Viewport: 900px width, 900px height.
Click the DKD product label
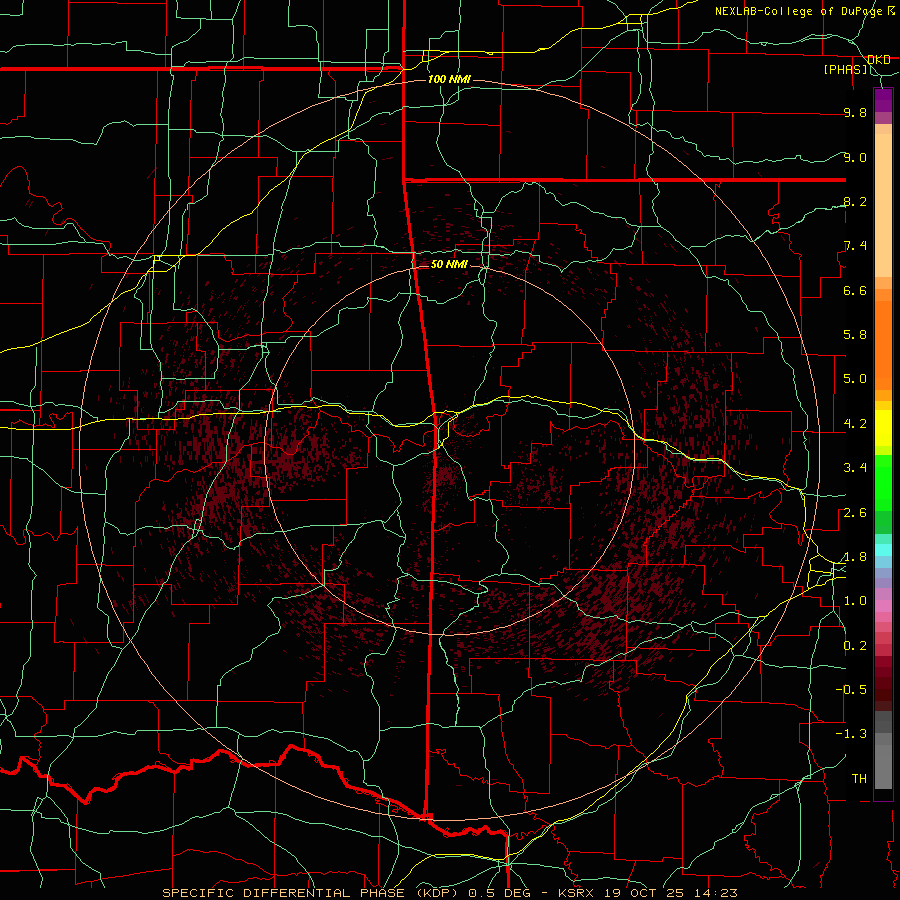[879, 59]
